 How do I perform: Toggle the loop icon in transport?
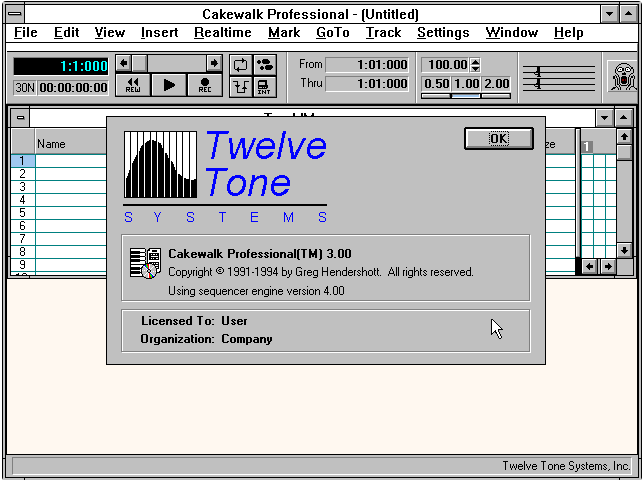240,65
